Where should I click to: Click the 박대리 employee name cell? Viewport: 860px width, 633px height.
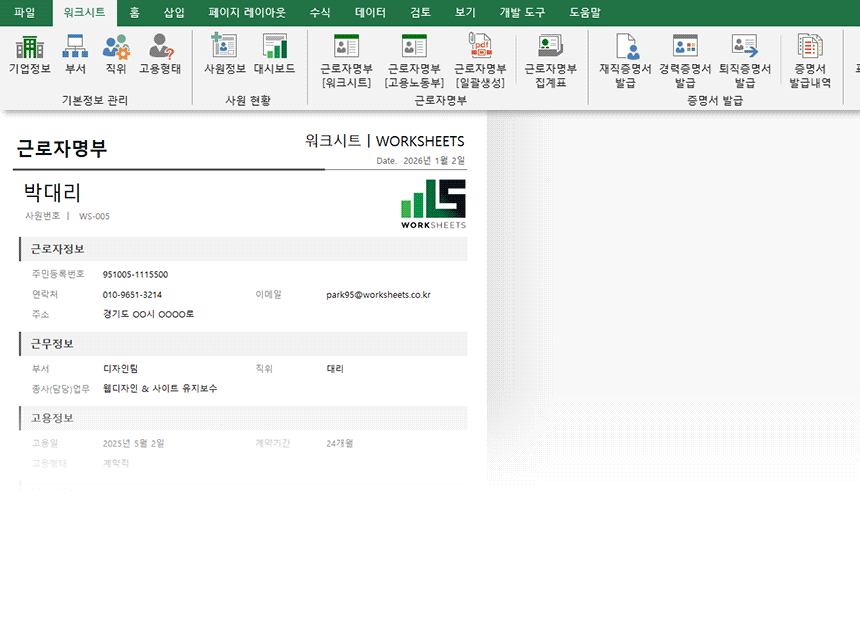pyautogui.click(x=53, y=193)
